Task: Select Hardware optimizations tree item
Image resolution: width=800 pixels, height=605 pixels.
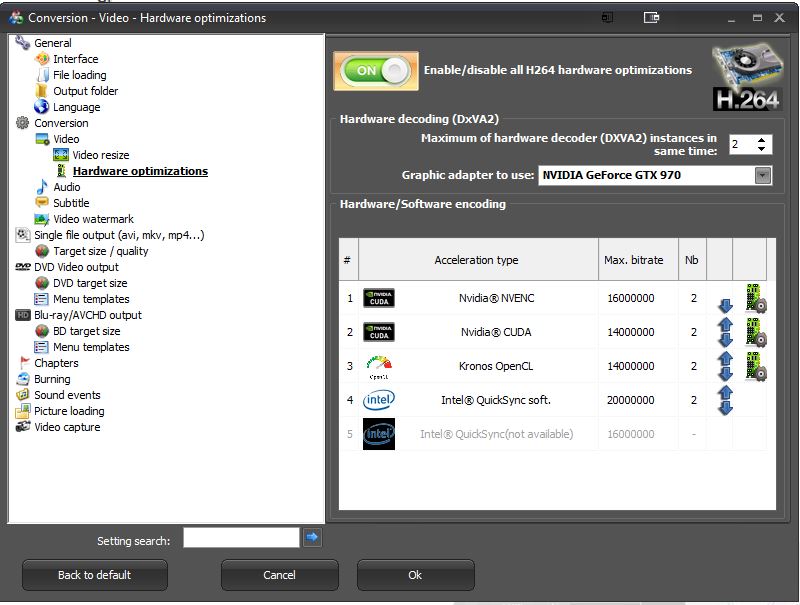Action: 140,171
